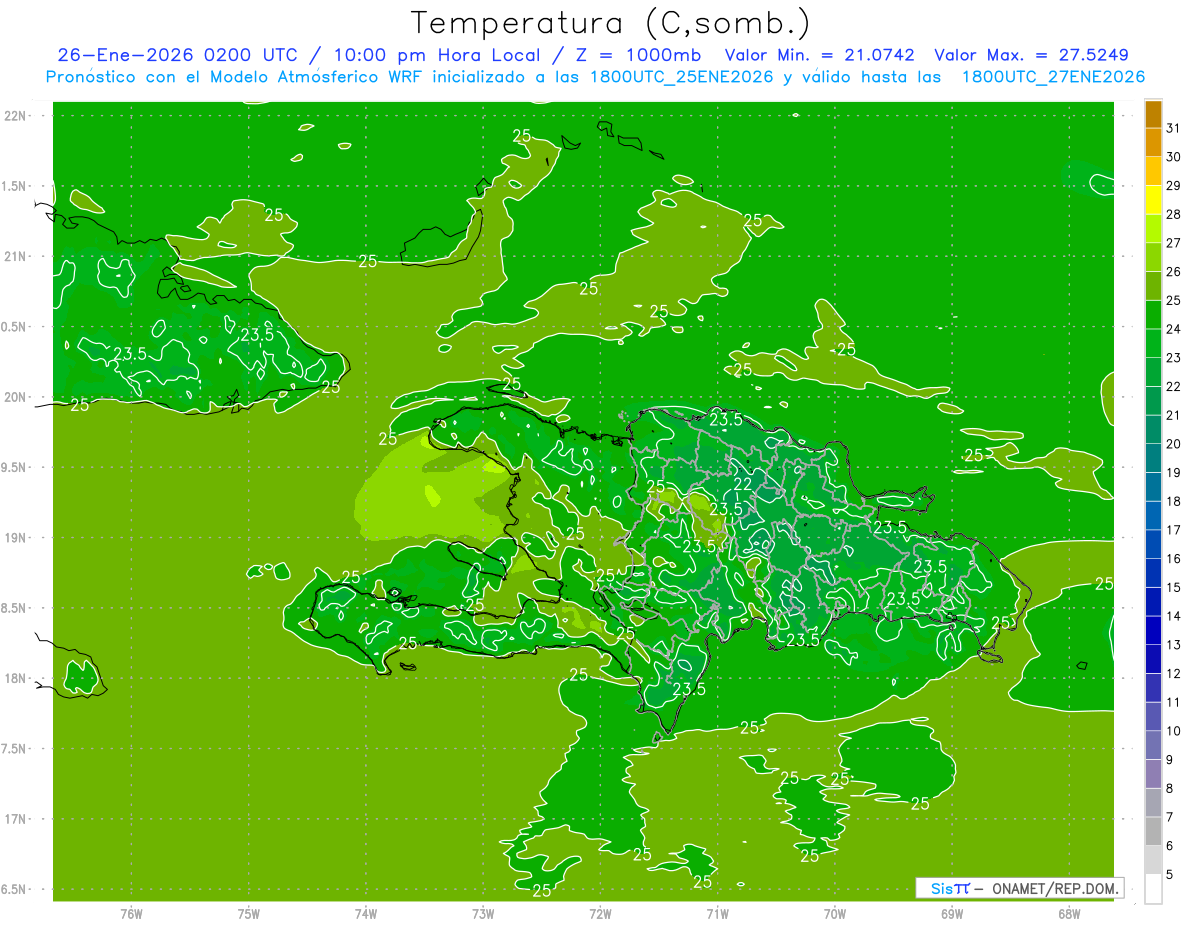Select the legend swatch between 22 and 23
The image size is (1200, 927).
coord(1153,372)
